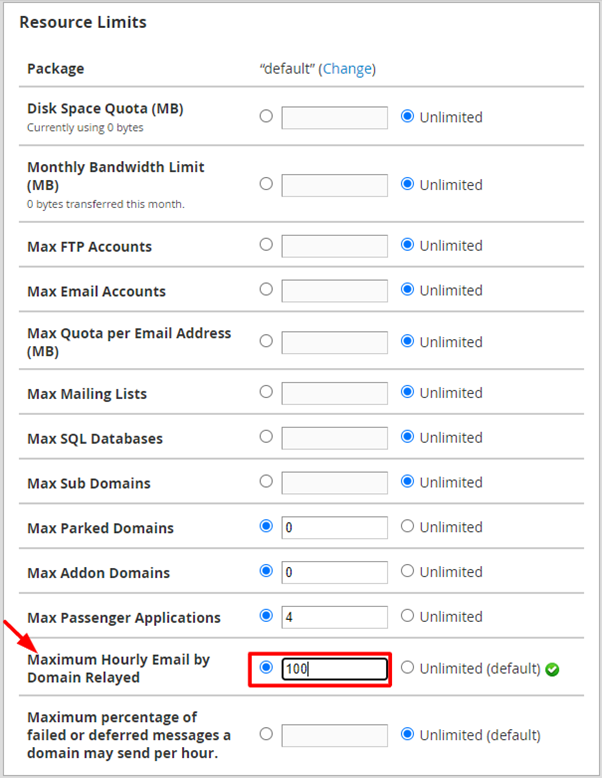Select custom limit radio for Max Sub Domains

[266, 482]
